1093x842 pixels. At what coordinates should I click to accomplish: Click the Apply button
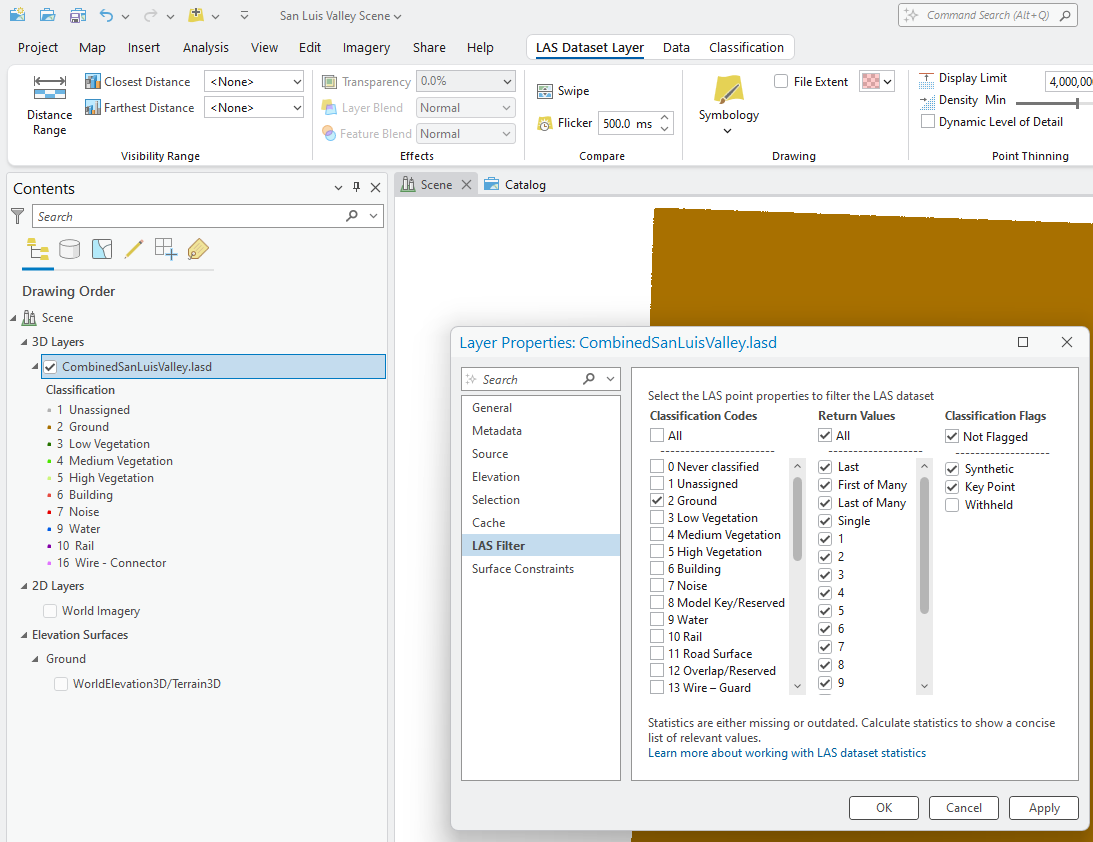(1043, 808)
